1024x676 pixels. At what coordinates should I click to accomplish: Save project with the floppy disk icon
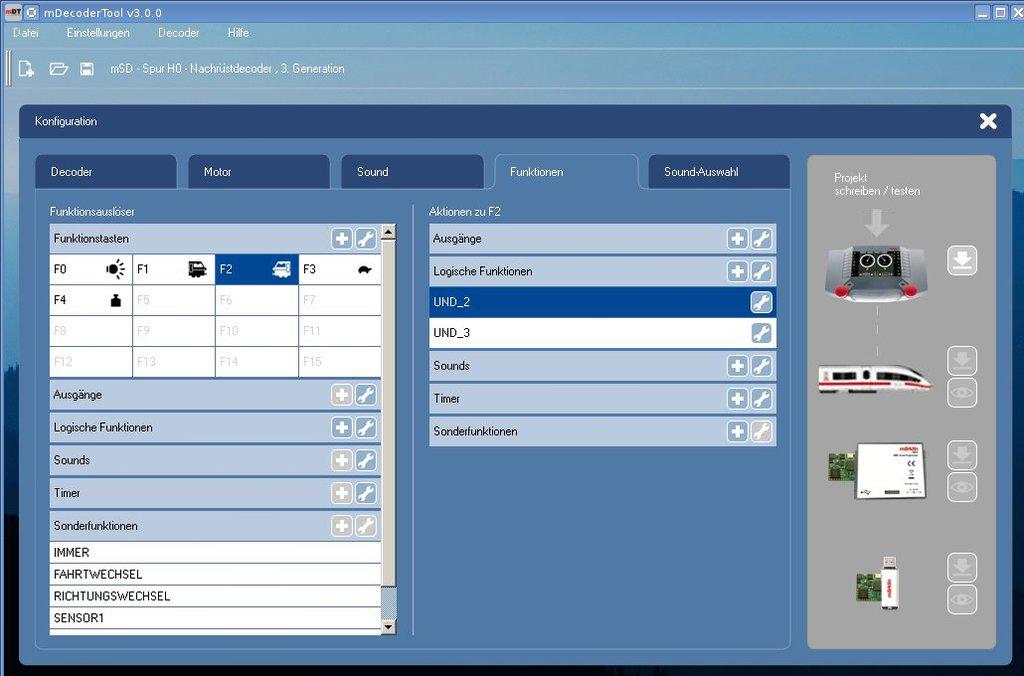(x=87, y=69)
